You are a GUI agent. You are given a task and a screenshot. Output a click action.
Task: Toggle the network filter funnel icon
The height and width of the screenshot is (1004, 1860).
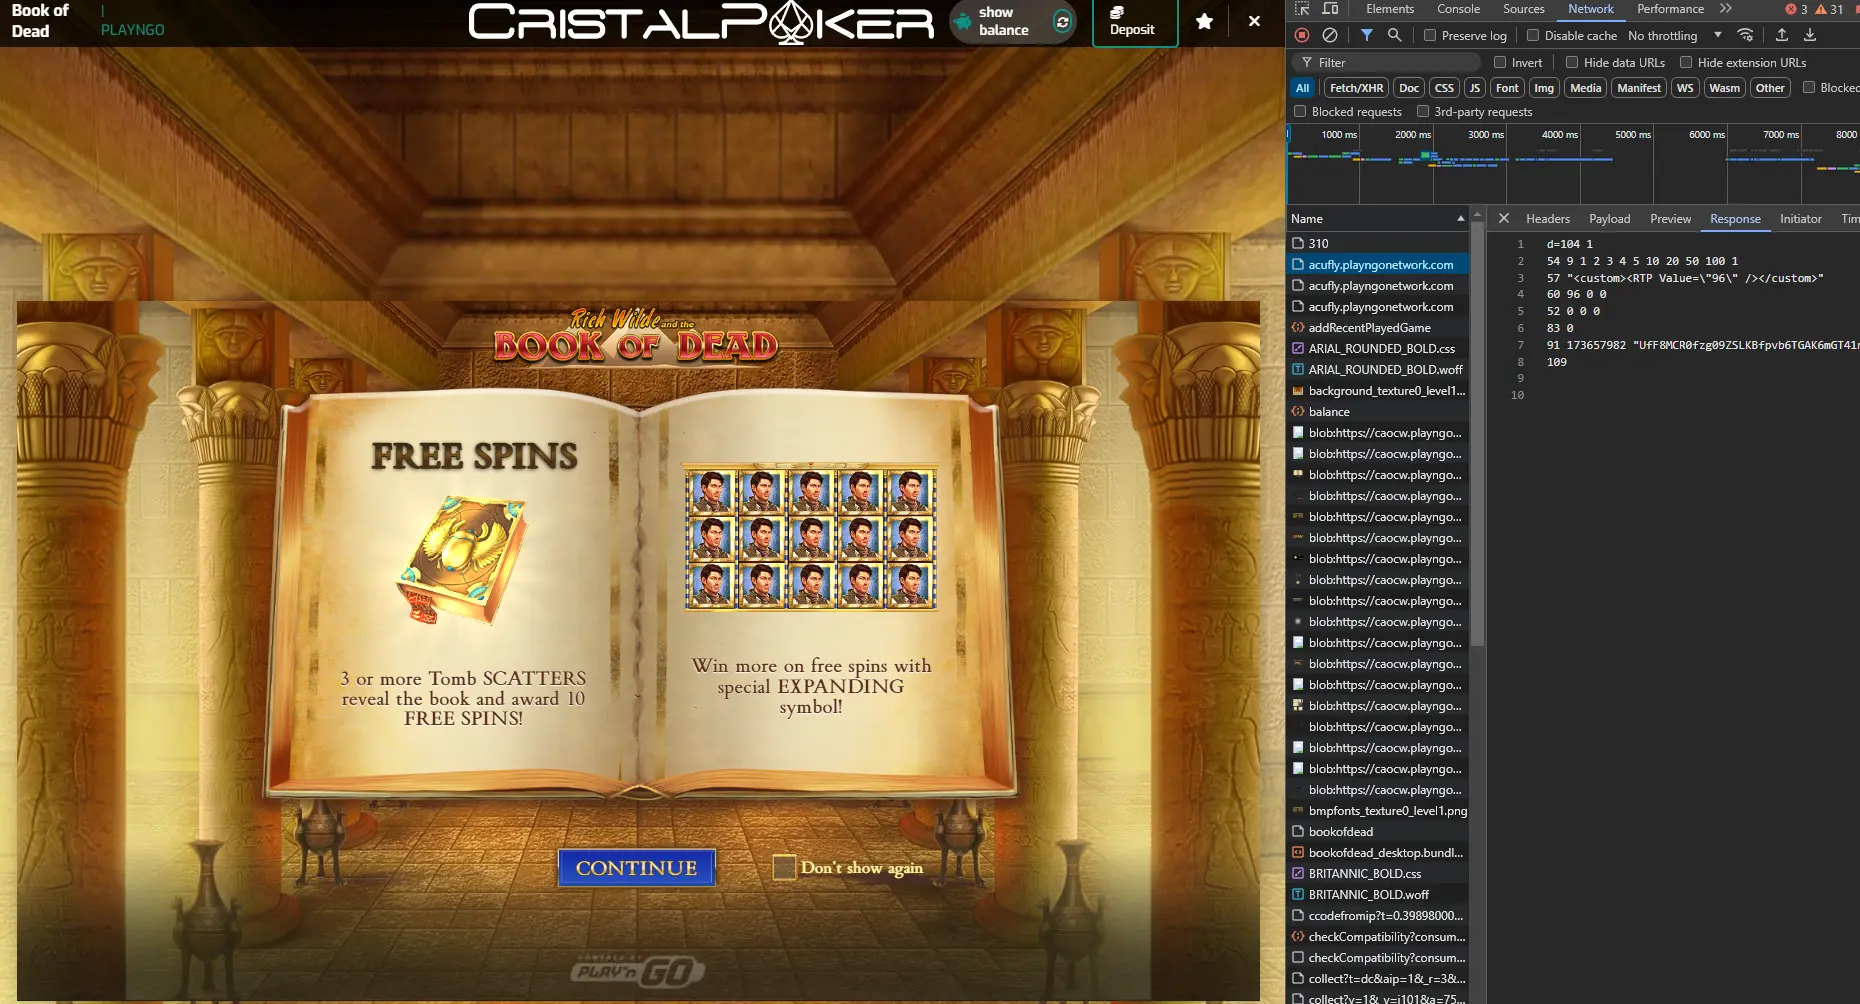click(1366, 35)
